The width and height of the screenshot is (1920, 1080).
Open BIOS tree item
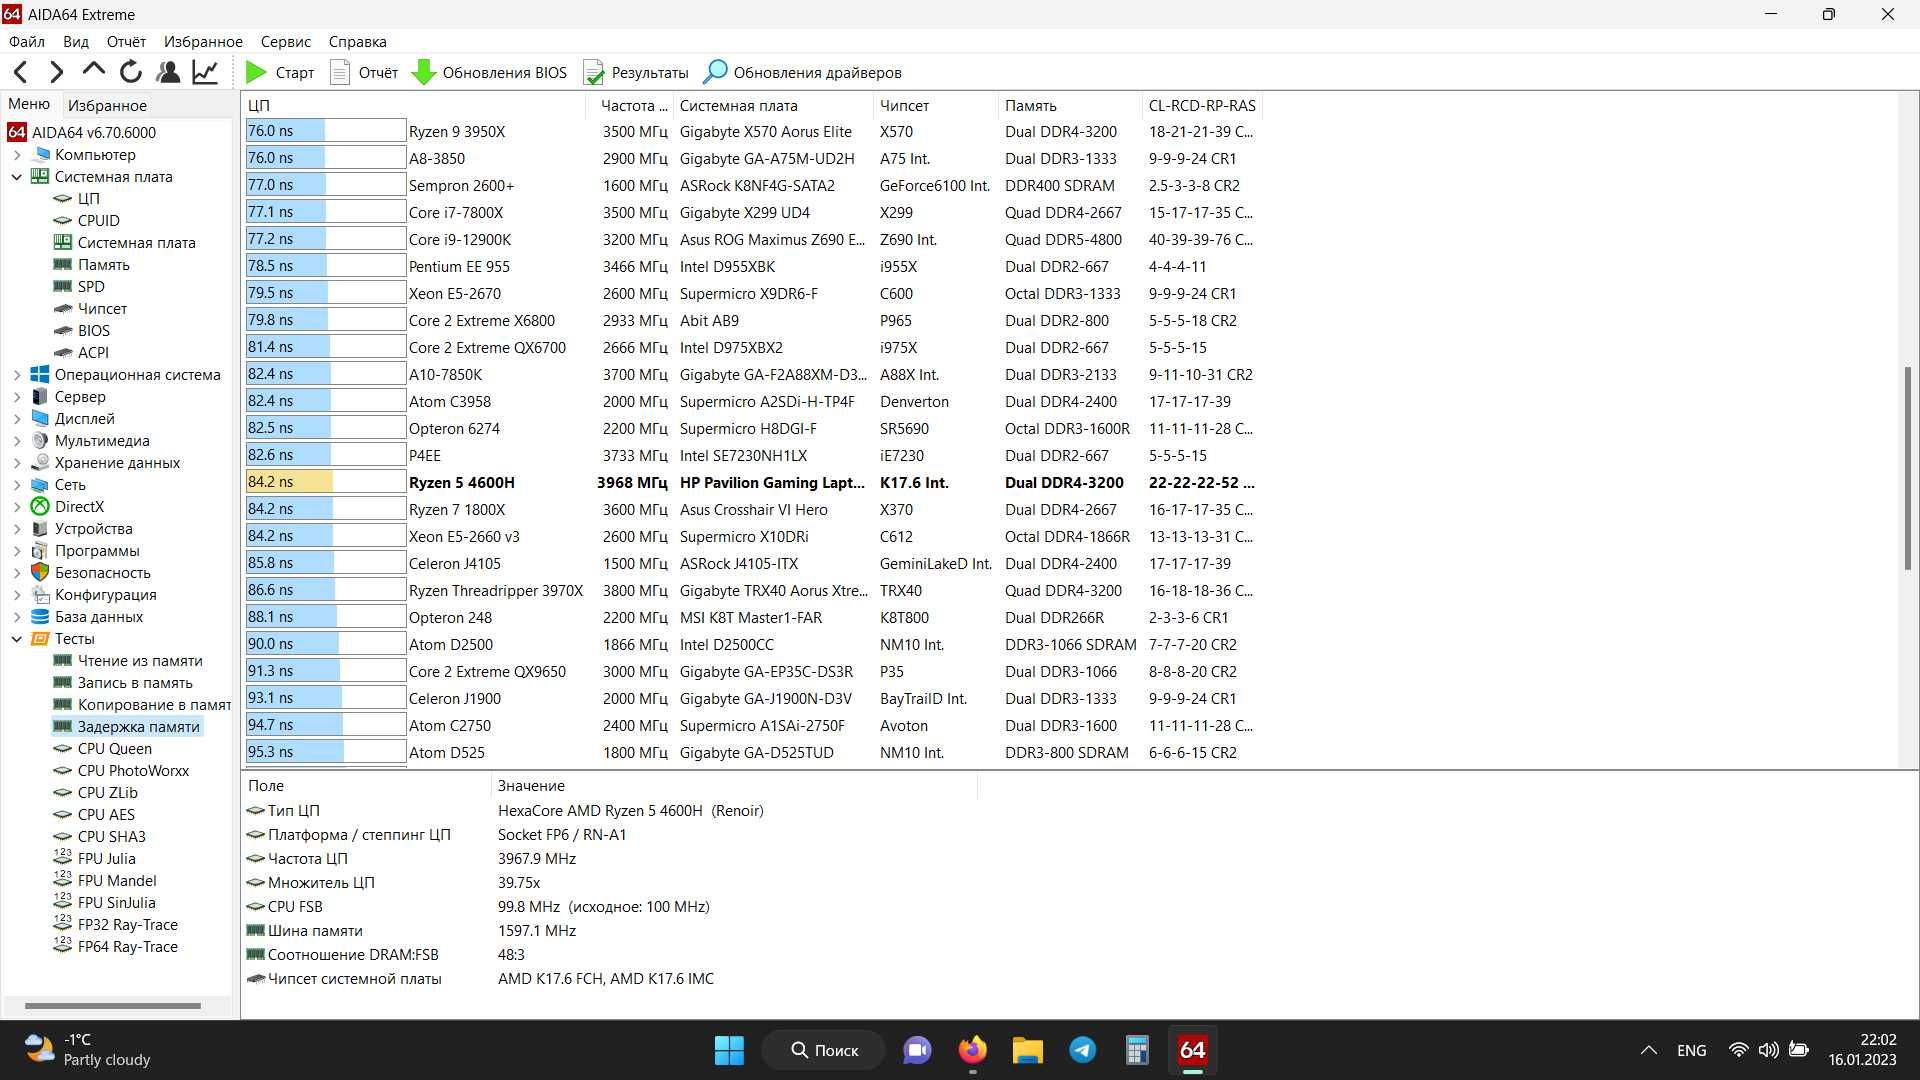point(82,331)
